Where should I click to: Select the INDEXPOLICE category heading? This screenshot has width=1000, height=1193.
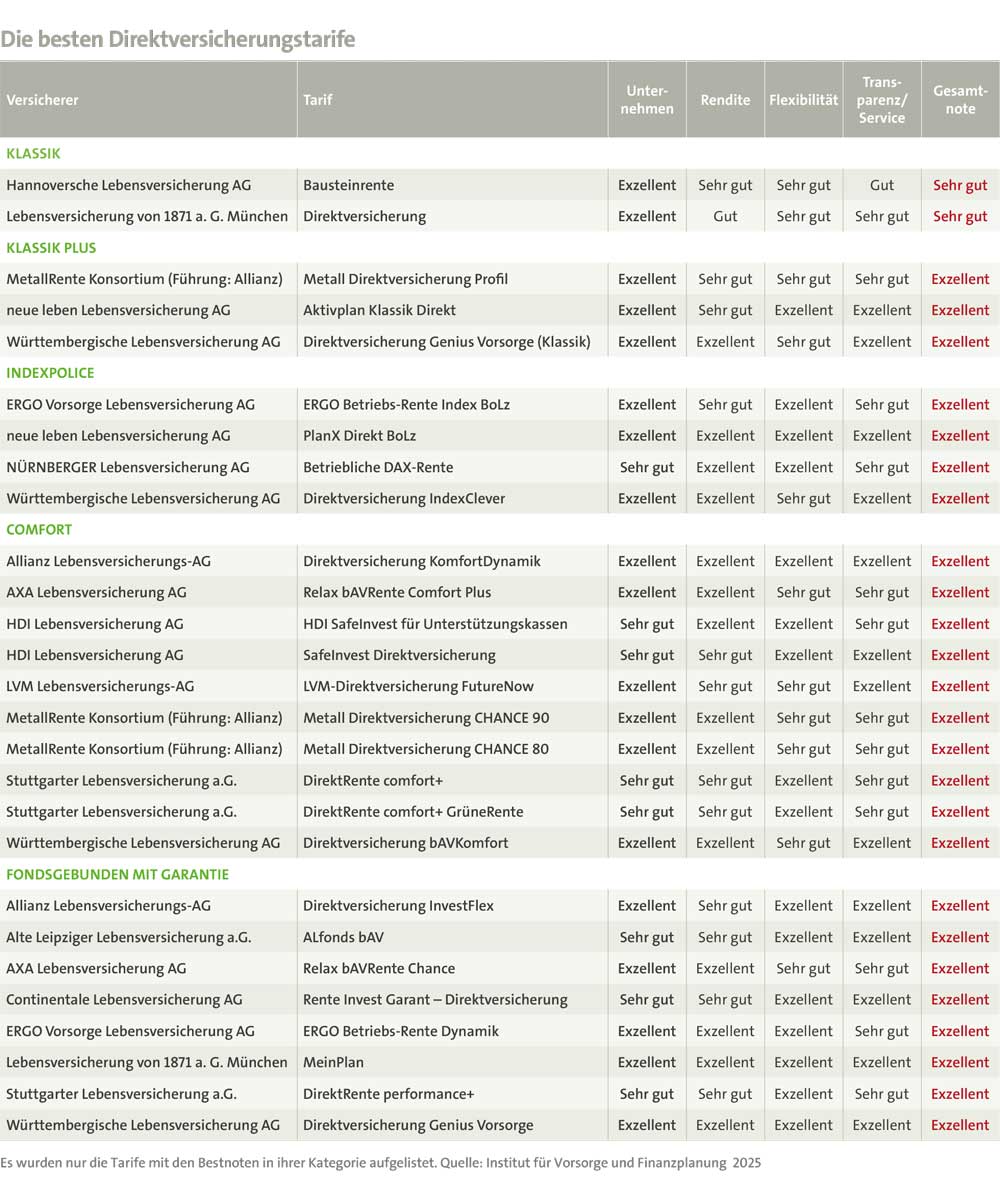pyautogui.click(x=50, y=373)
